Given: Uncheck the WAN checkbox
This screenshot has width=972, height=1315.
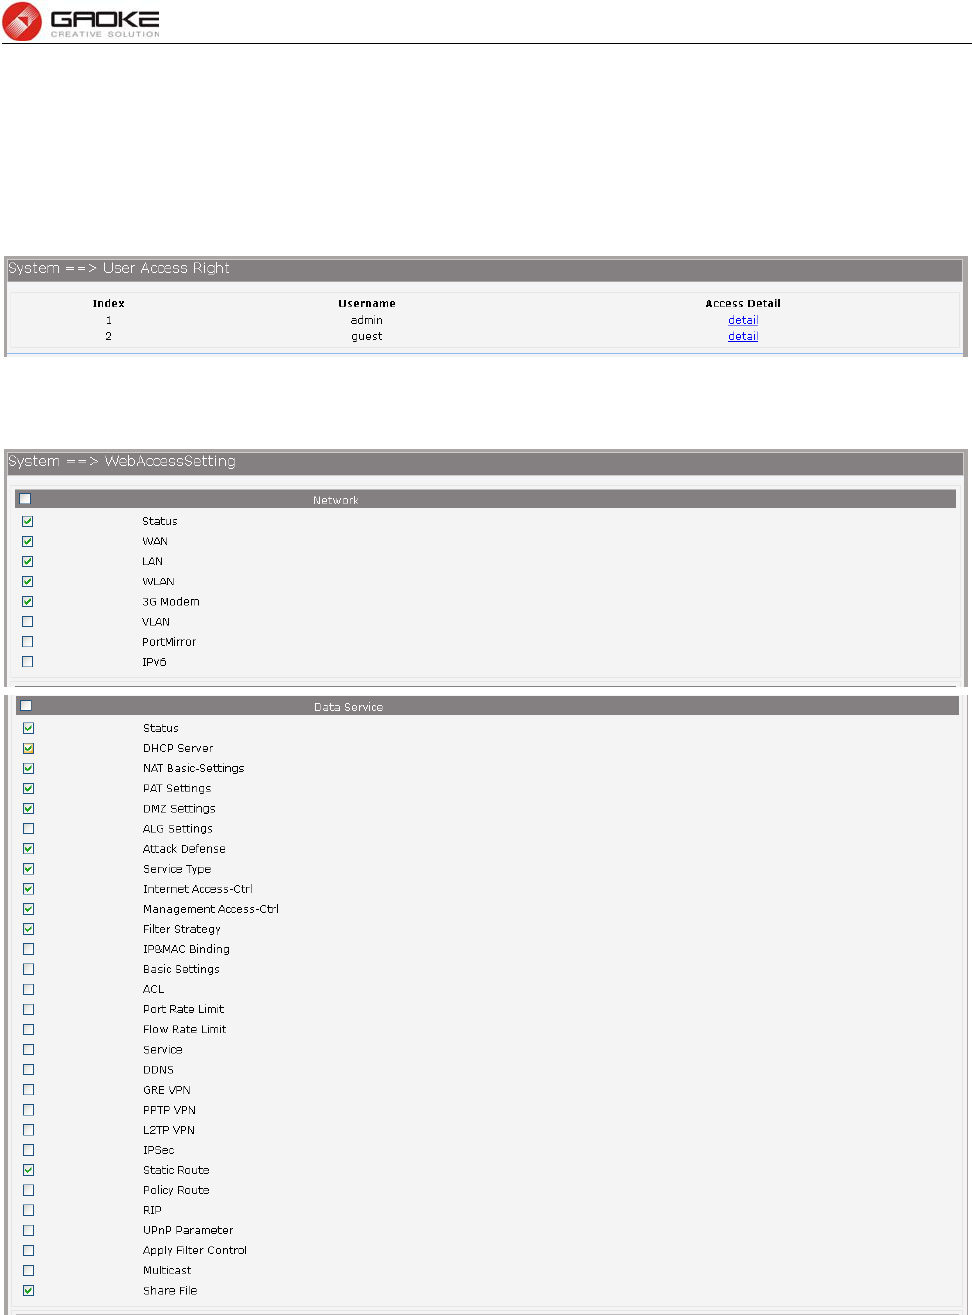Looking at the screenshot, I should pyautogui.click(x=28, y=541).
